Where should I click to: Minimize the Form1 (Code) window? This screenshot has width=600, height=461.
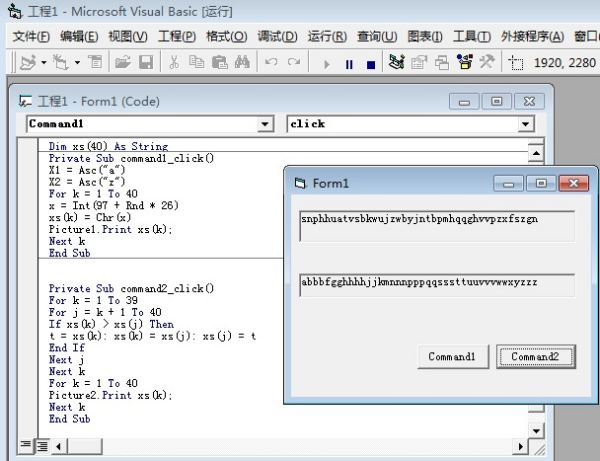[464, 102]
